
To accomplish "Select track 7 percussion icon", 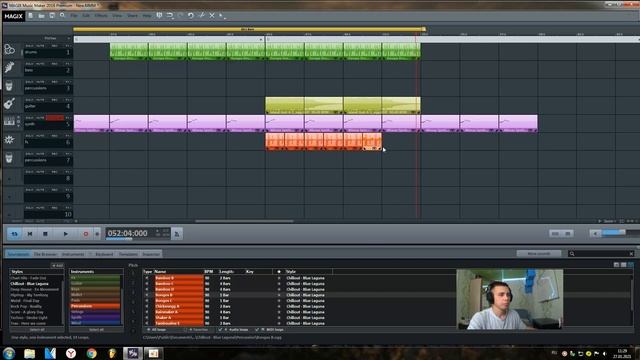I will click(9, 158).
